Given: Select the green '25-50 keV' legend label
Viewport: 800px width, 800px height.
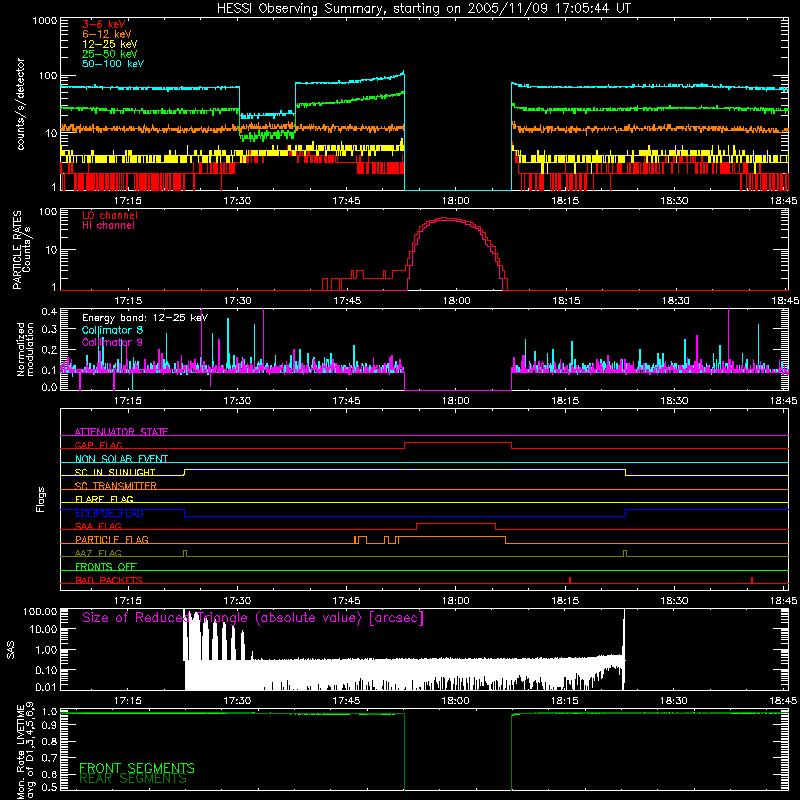Looking at the screenshot, I should tap(110, 54).
